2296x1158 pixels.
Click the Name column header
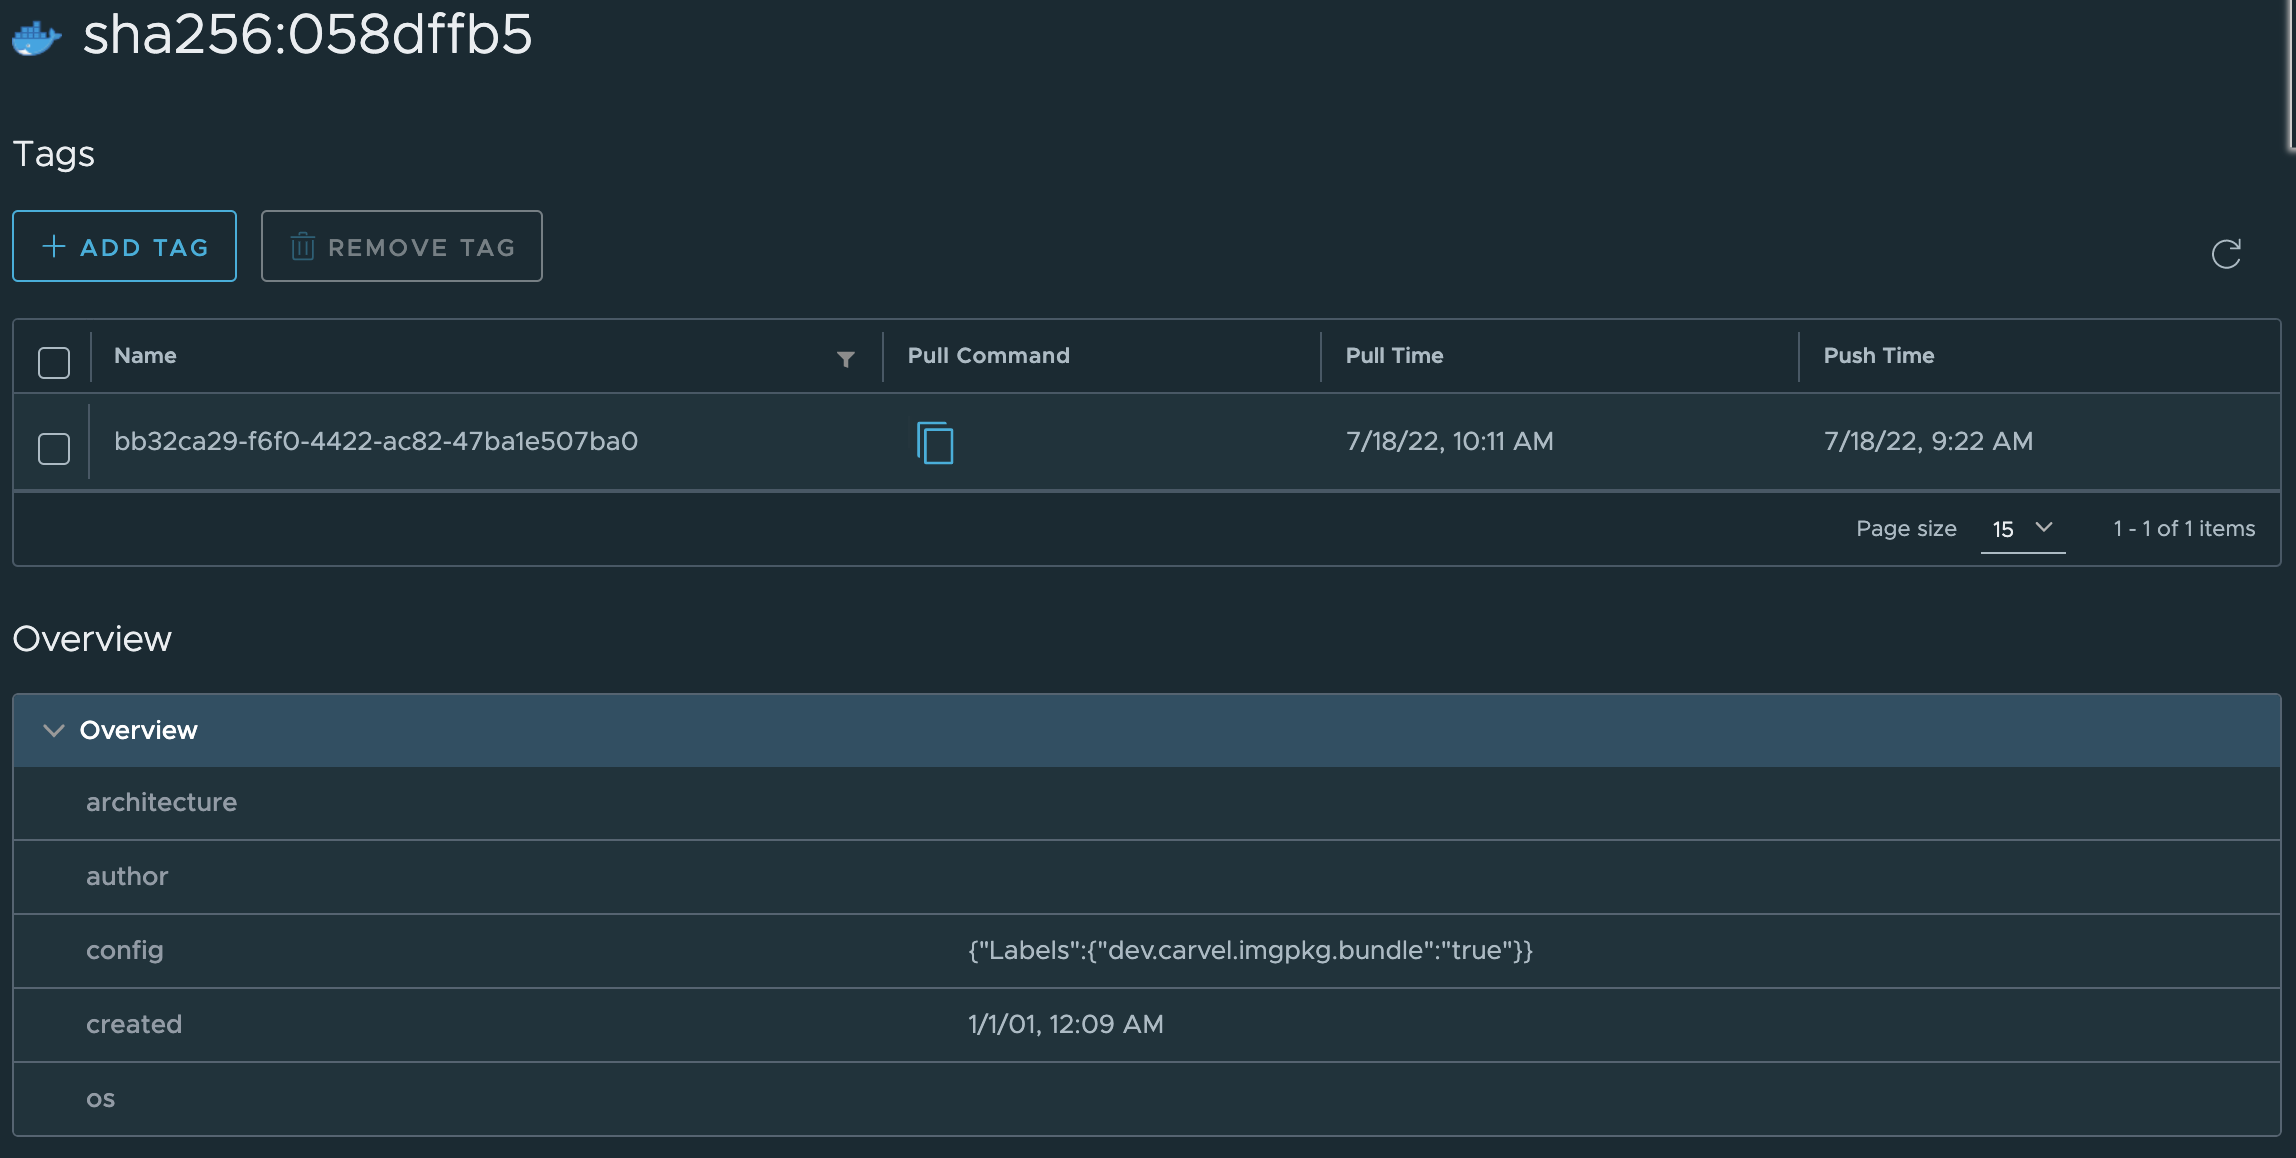tap(145, 356)
